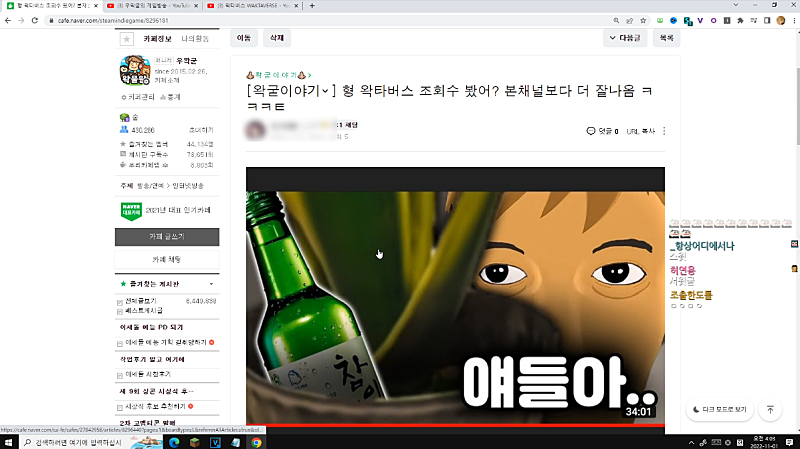The width and height of the screenshot is (800, 449).
Task: Click the cafe profile image in sidebar
Action: point(135,70)
